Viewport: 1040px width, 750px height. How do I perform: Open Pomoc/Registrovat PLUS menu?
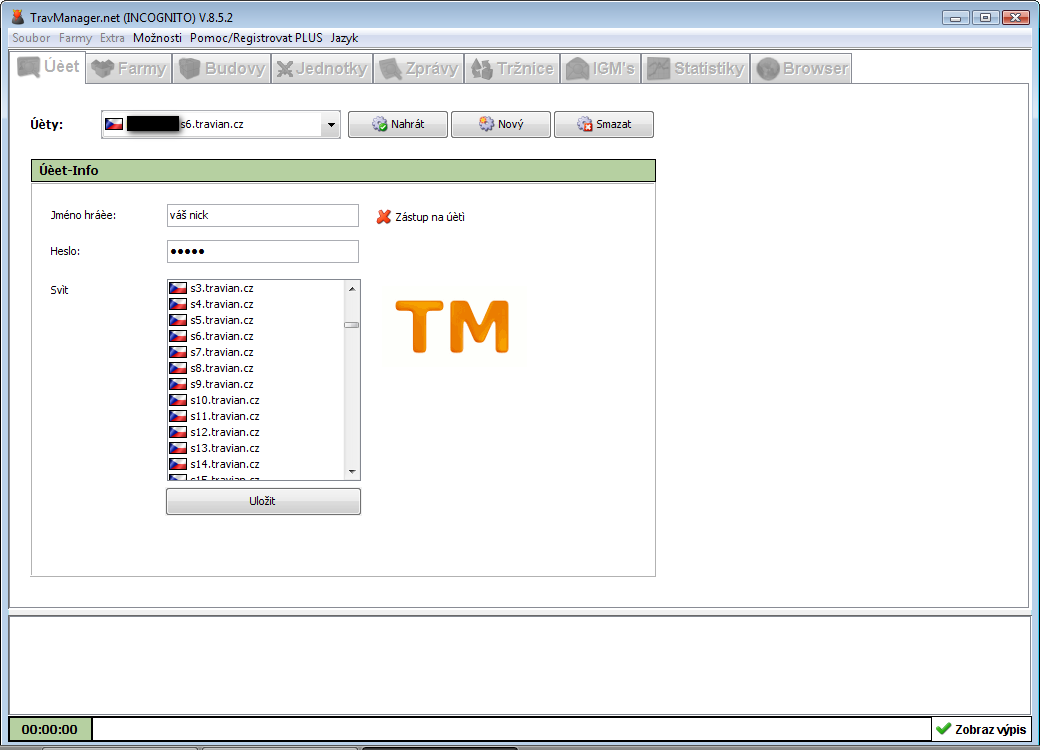[x=256, y=38]
